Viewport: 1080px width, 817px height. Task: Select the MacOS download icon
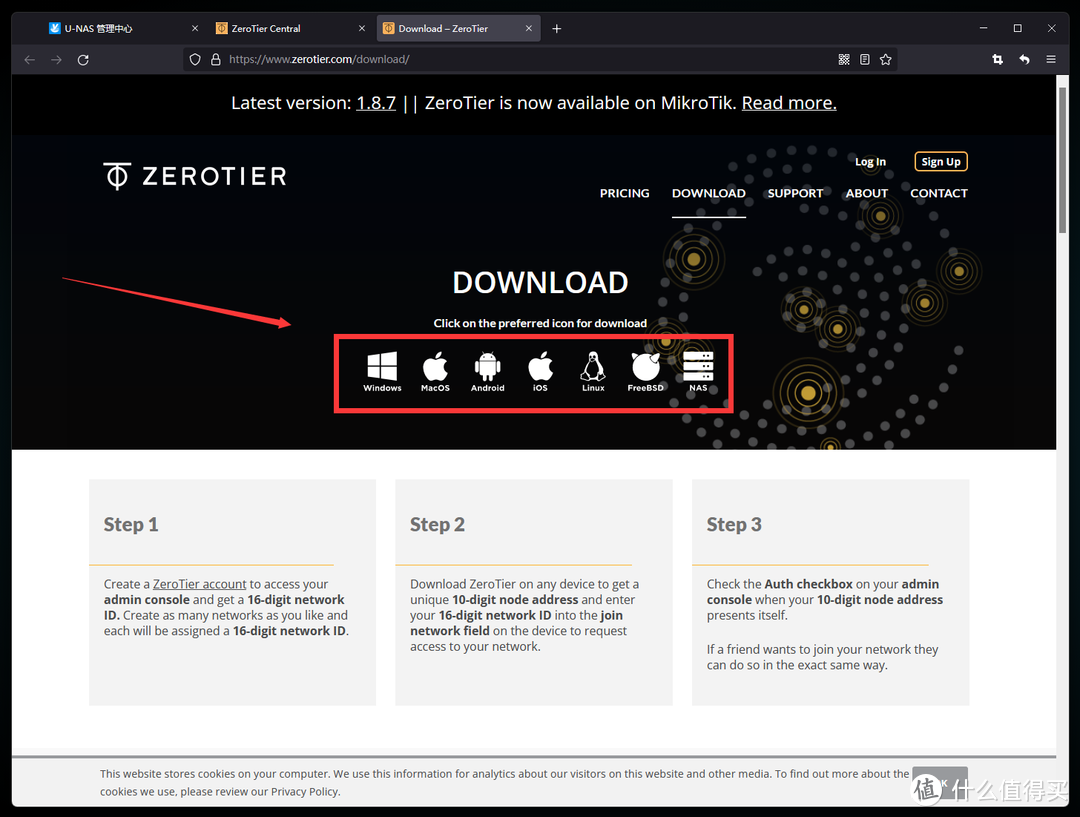435,370
